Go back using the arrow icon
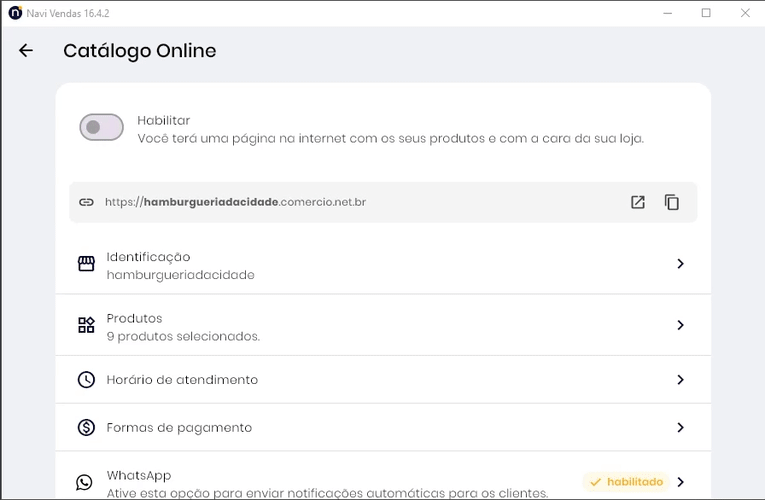This screenshot has height=500, width=765. [x=26, y=50]
